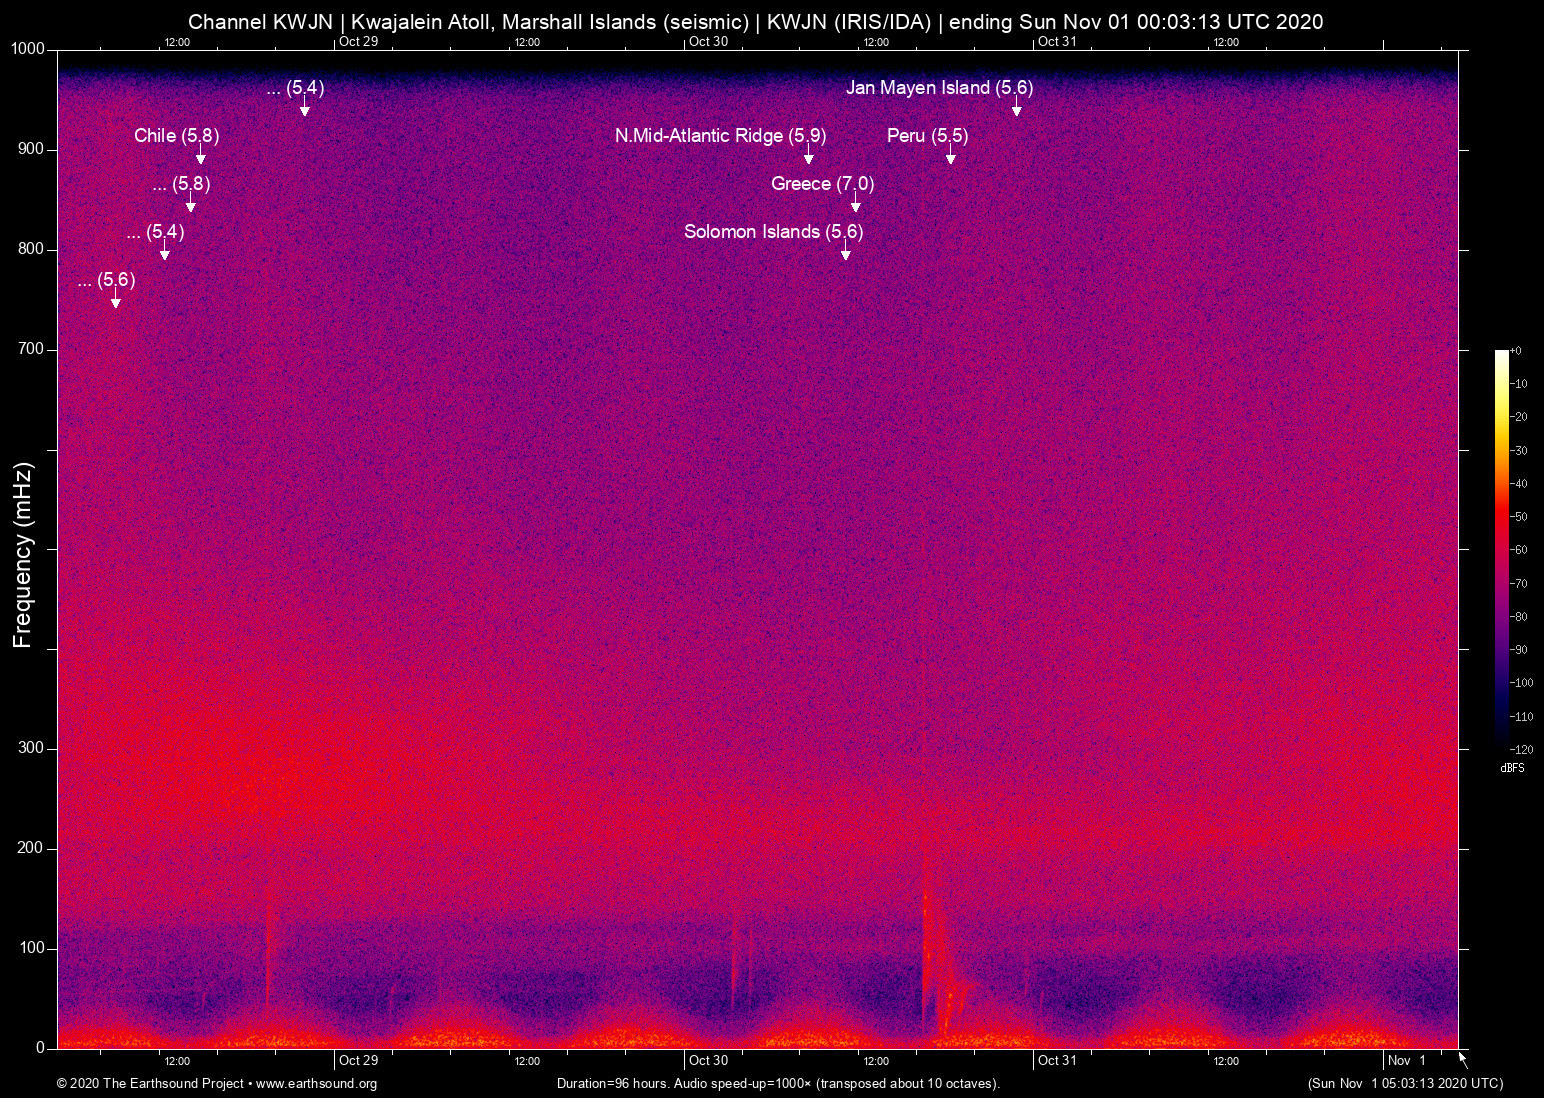Image resolution: width=1544 pixels, height=1098 pixels.
Task: Click the Oct 31 marker on top time axis
Action: tap(1057, 41)
